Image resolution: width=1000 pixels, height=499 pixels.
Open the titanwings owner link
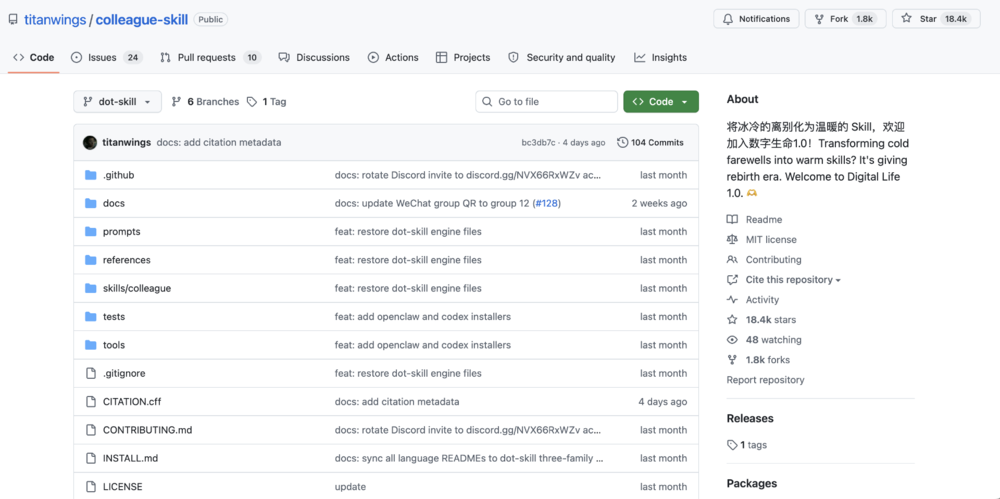(55, 20)
